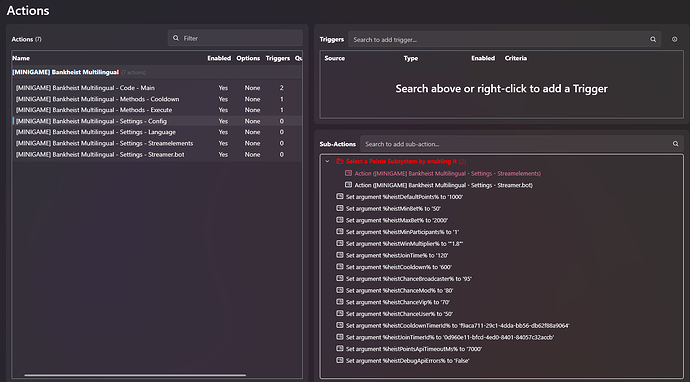Select the Settings - Language action row
This screenshot has width=690, height=382.
(157, 132)
